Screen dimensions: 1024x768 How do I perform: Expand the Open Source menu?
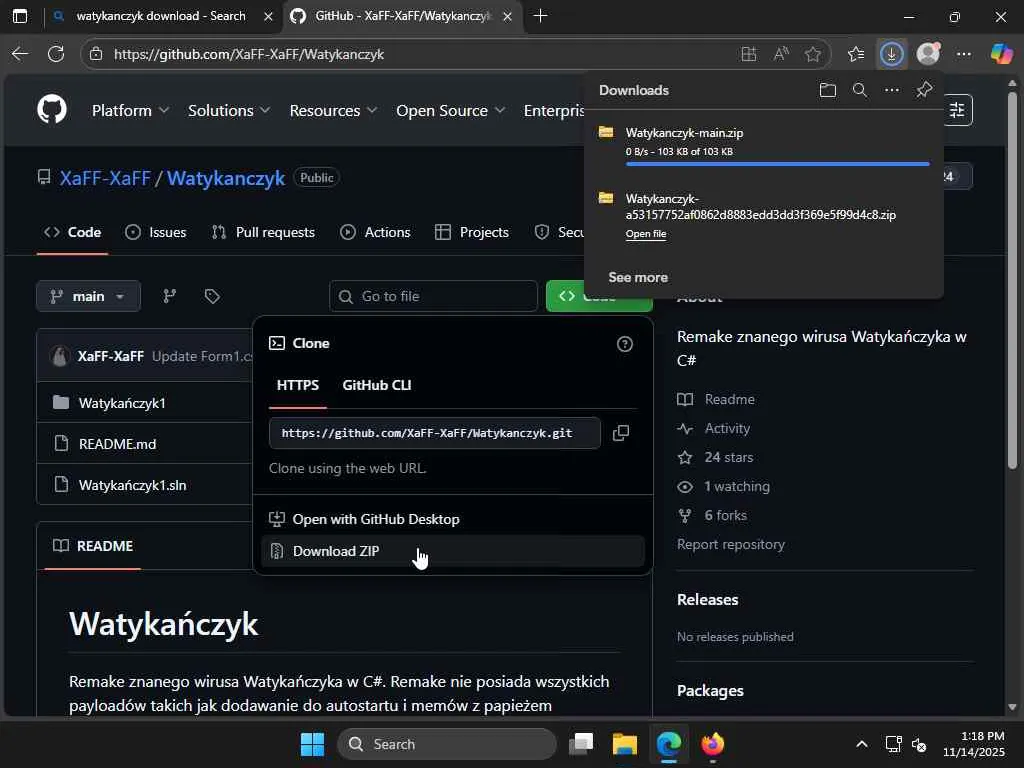[x=451, y=110]
